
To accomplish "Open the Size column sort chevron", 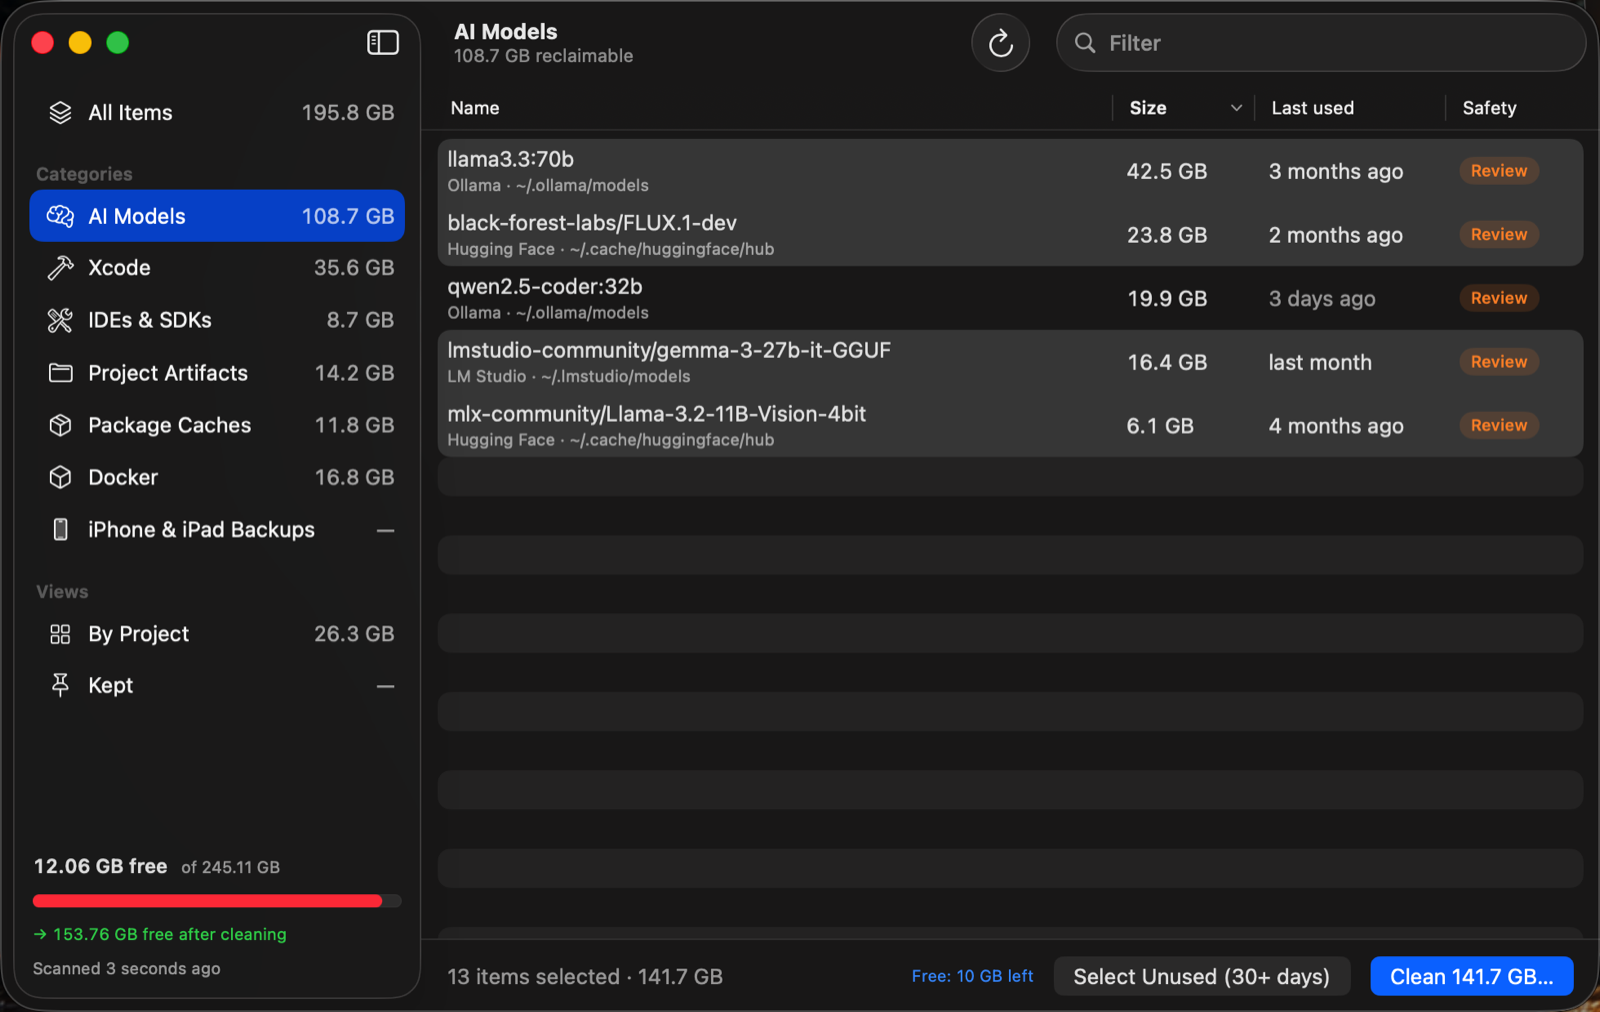I will 1236,108.
